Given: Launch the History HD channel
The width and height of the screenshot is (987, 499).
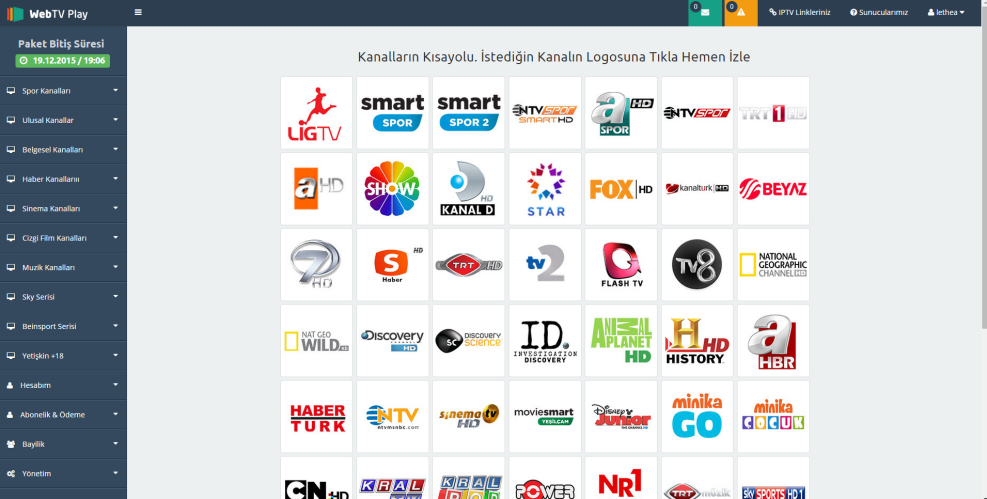Looking at the screenshot, I should click(697, 341).
